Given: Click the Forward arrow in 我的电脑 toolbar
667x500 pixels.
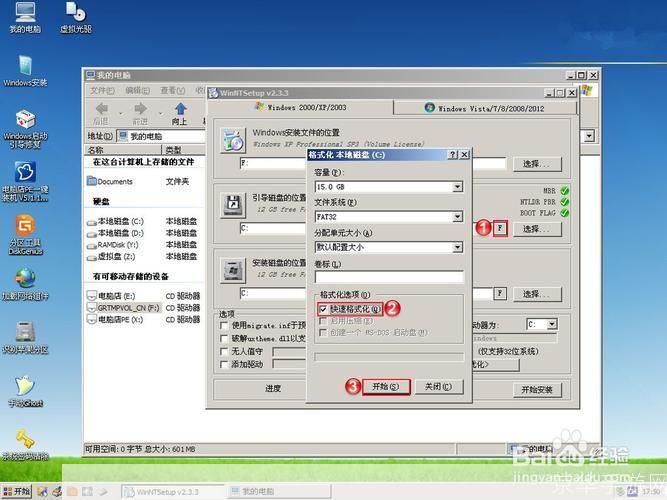Looking at the screenshot, I should 140,113.
